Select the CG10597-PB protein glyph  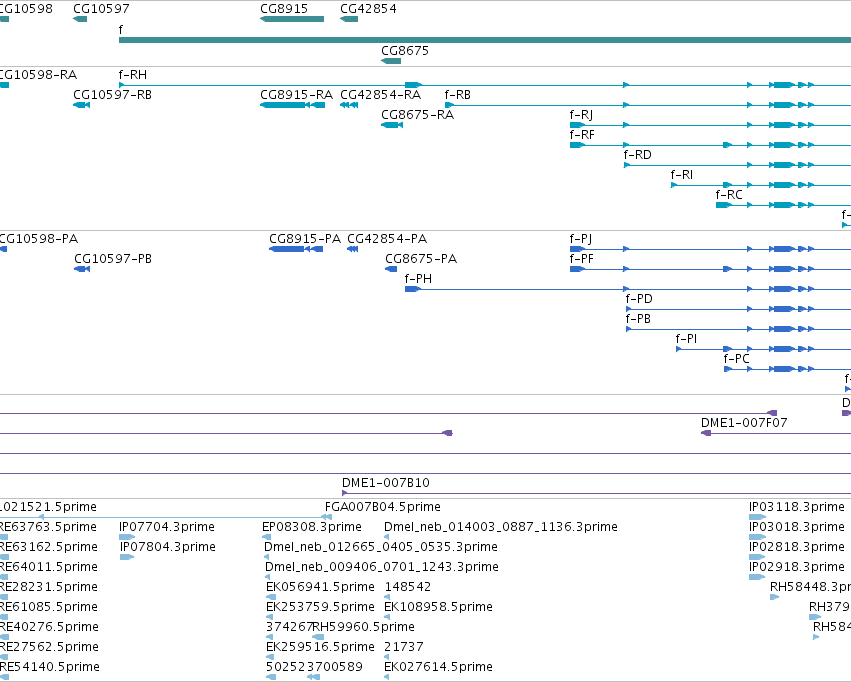coord(82,269)
